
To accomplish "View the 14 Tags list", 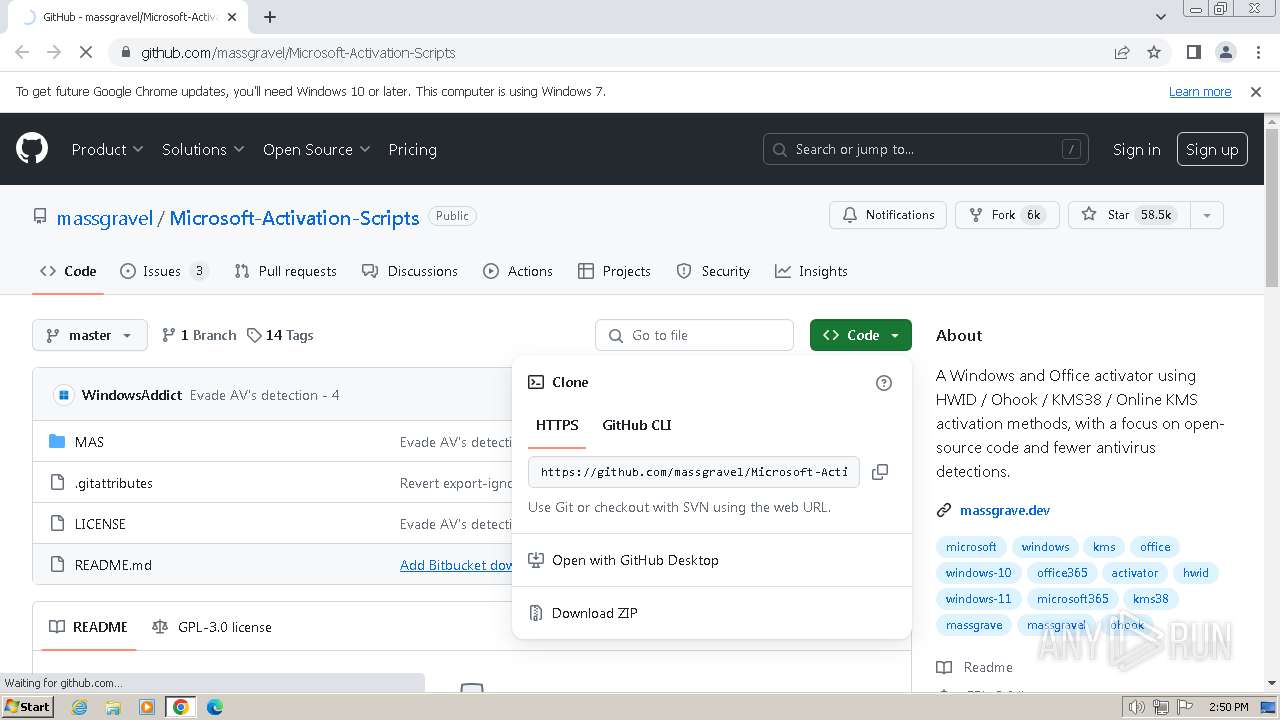I will pyautogui.click(x=280, y=335).
